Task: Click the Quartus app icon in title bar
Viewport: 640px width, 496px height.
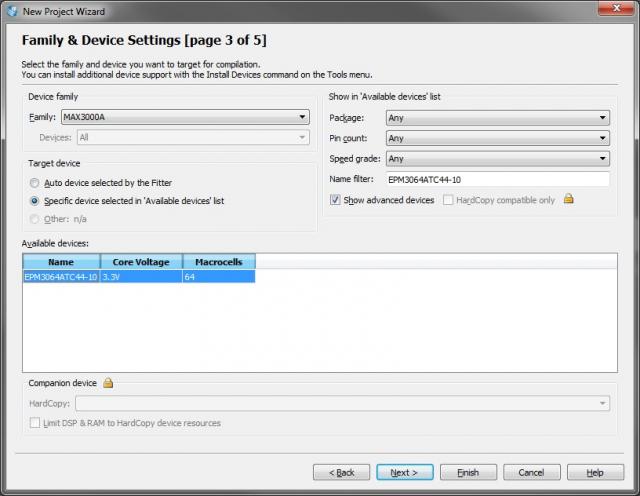Action: click(x=12, y=11)
